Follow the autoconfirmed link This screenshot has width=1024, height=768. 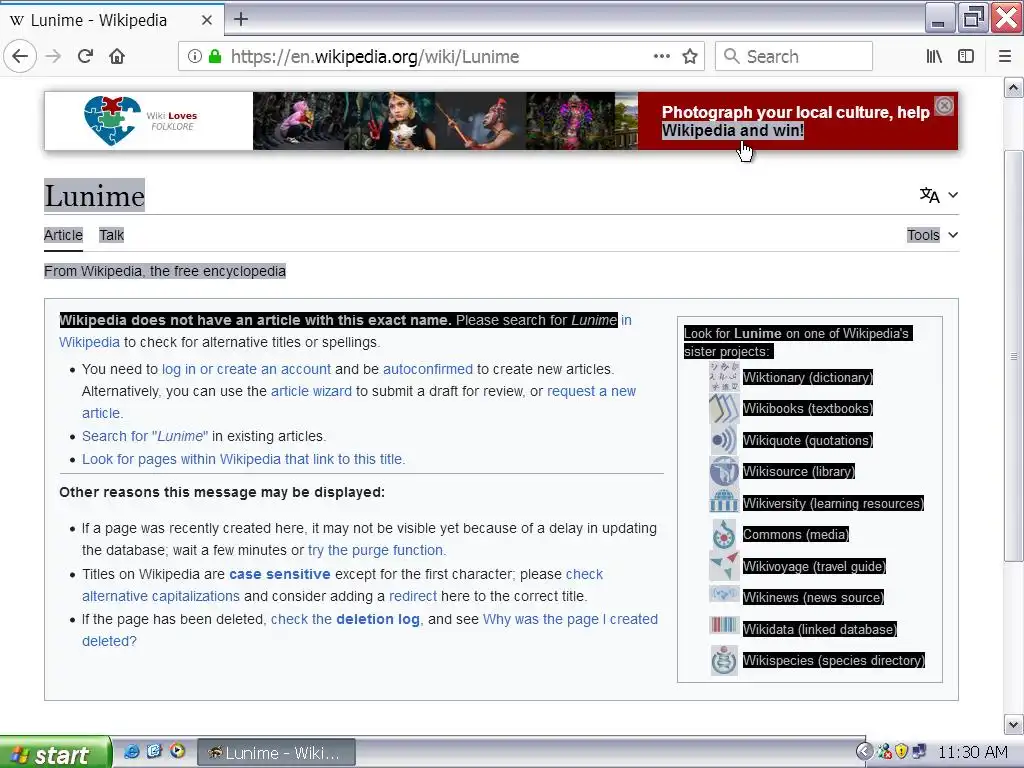428,369
